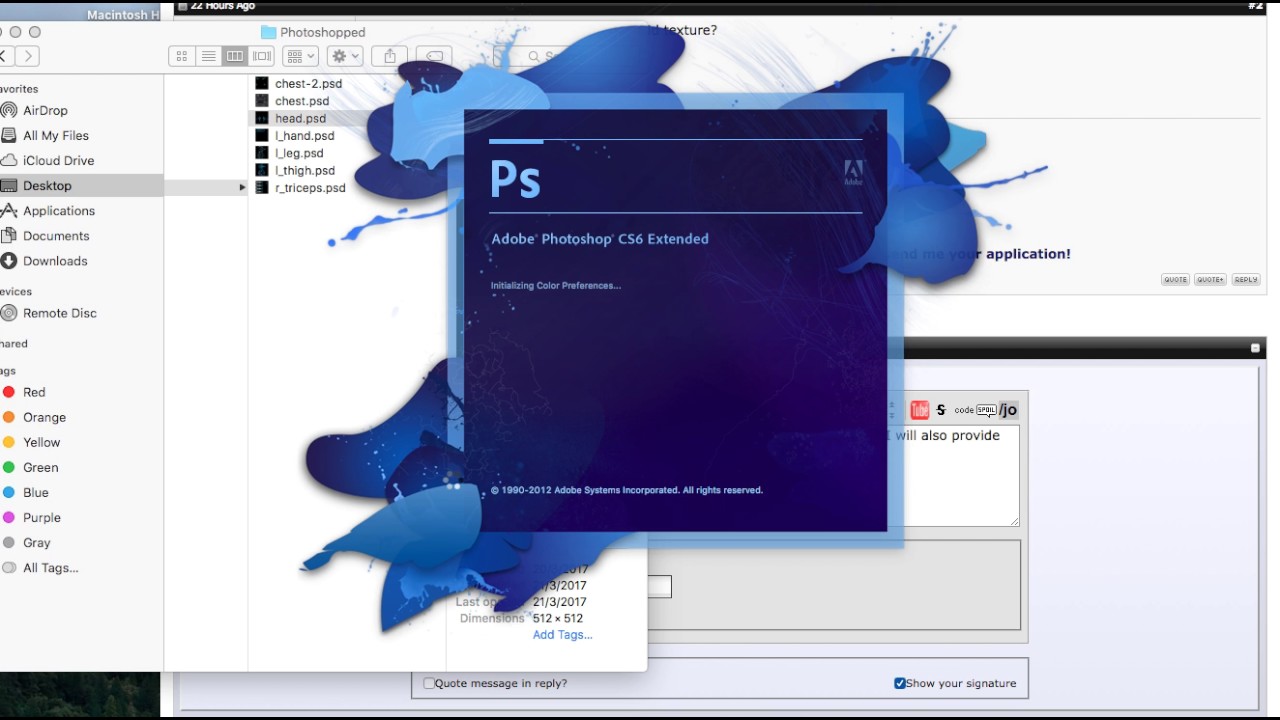1280x720 pixels.
Task: Filter by the Green tag
Action: pos(40,468)
